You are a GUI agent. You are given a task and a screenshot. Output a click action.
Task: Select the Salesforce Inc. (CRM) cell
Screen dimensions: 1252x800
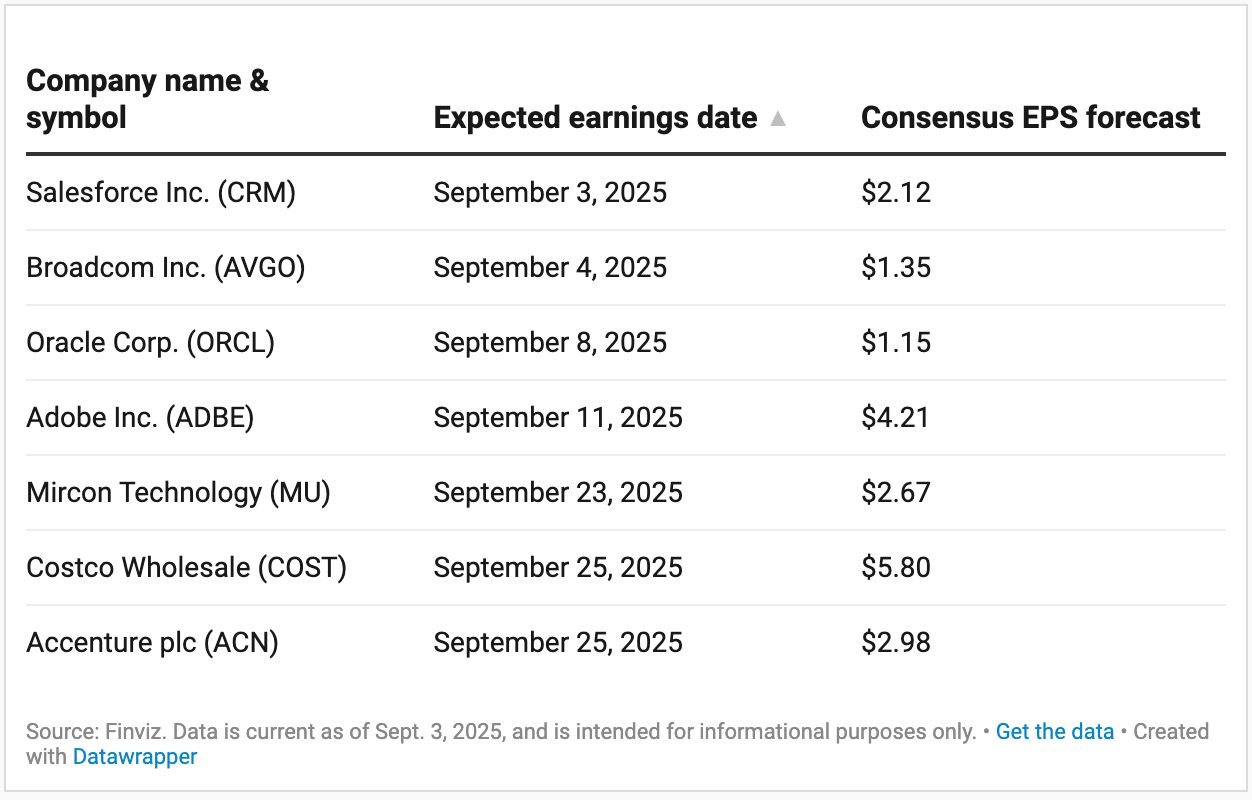tap(161, 192)
